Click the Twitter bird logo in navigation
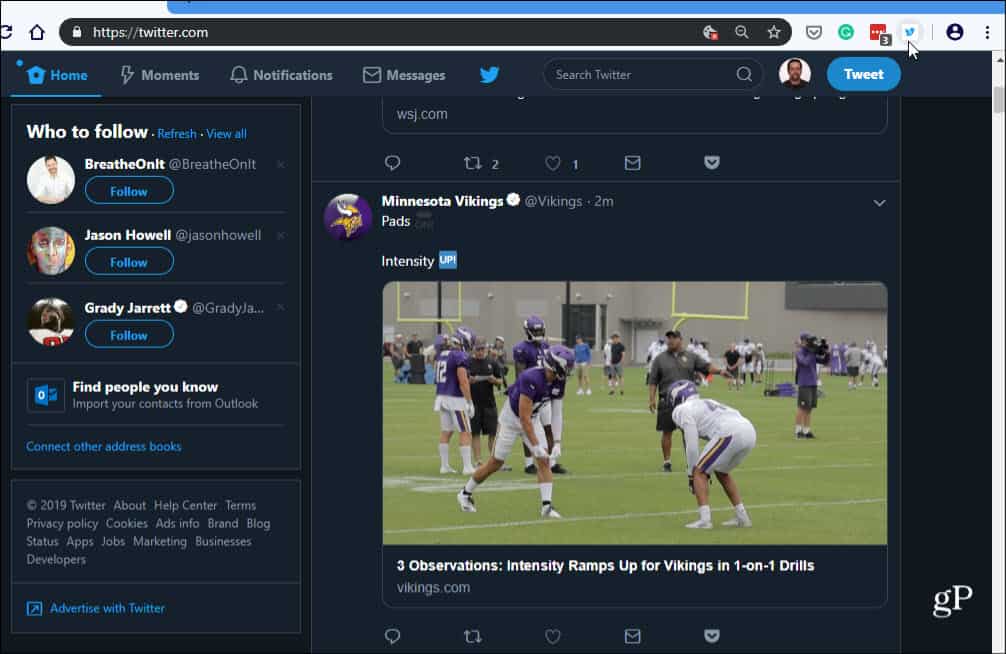The width and height of the screenshot is (1006, 654). click(490, 75)
